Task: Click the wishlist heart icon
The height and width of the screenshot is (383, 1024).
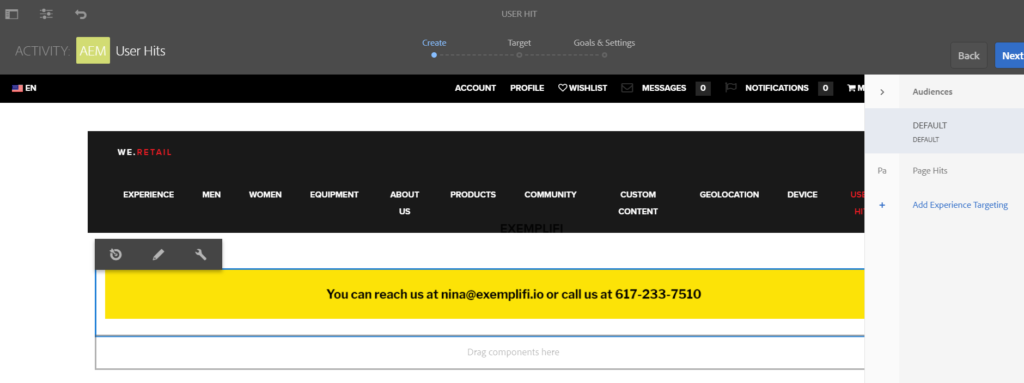Action: pyautogui.click(x=562, y=88)
